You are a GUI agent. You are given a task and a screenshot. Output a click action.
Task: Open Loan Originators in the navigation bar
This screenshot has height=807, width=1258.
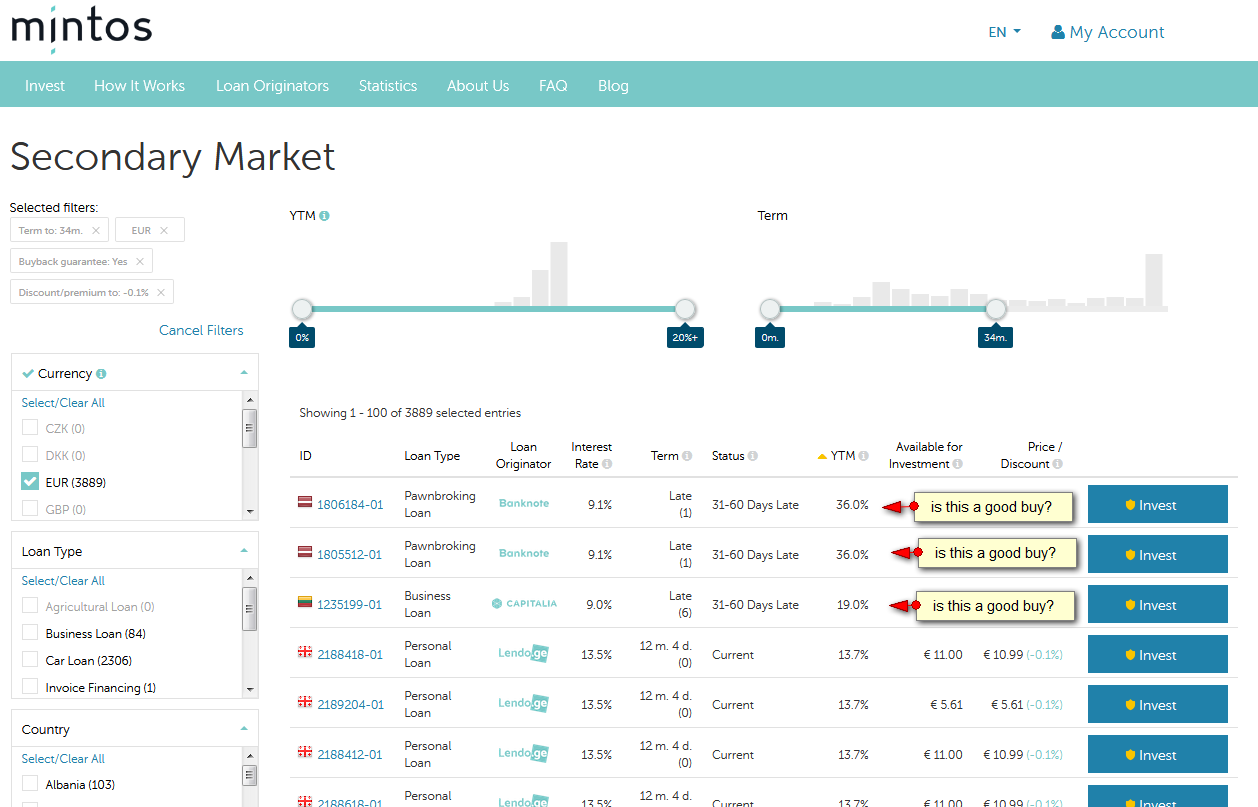(272, 86)
